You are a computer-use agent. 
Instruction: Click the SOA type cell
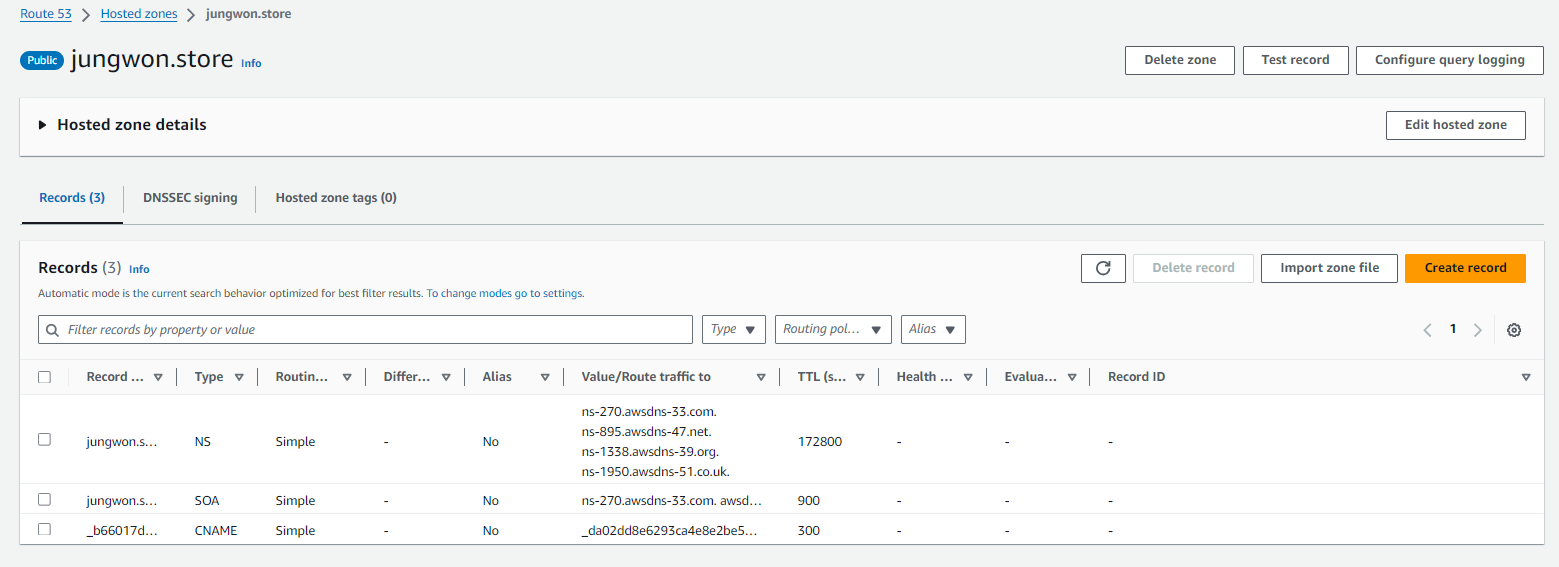coord(207,500)
